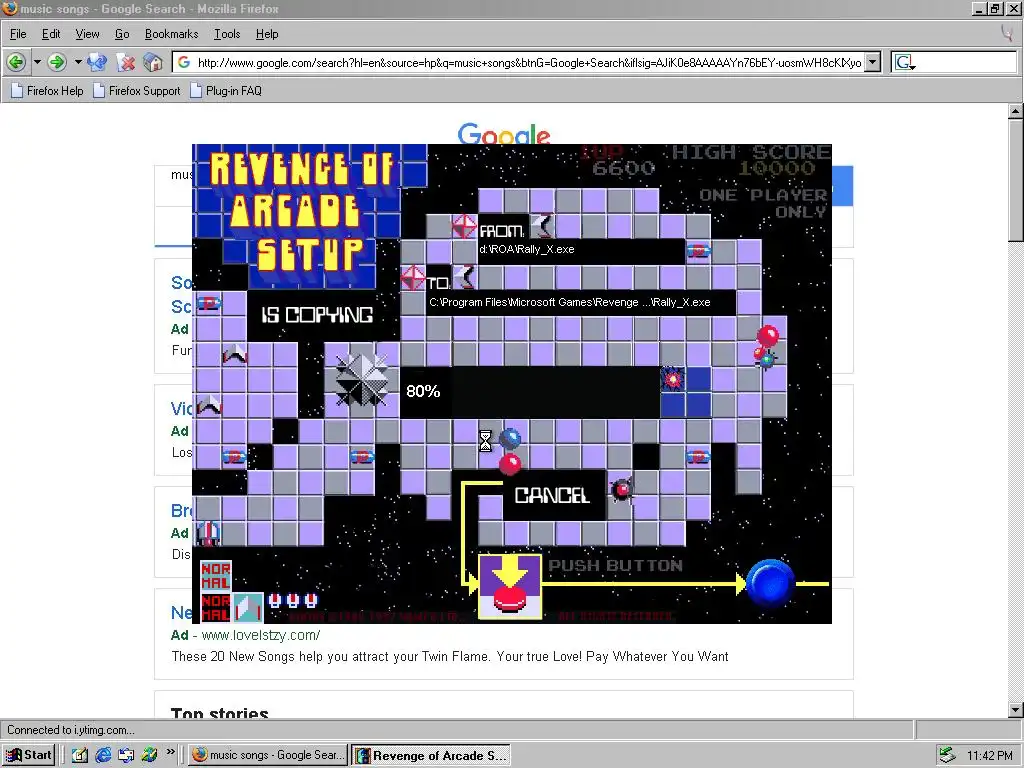Click the Top stories heading
This screenshot has width=1024, height=768.
[219, 712]
